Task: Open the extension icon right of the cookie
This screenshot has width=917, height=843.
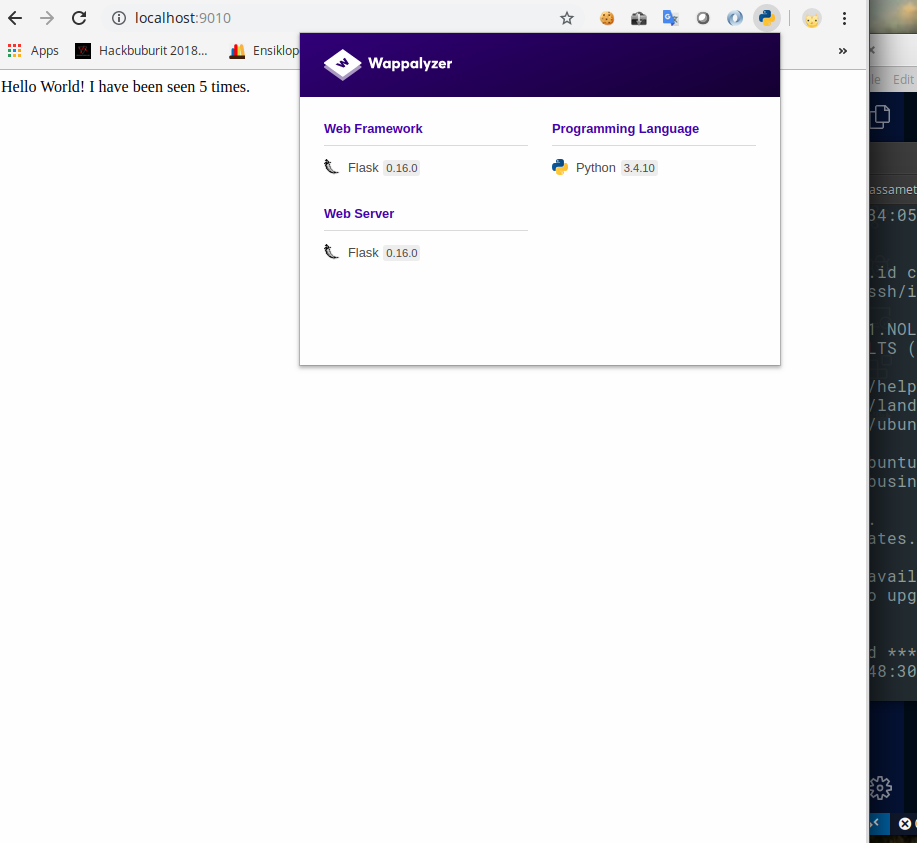Action: click(639, 19)
